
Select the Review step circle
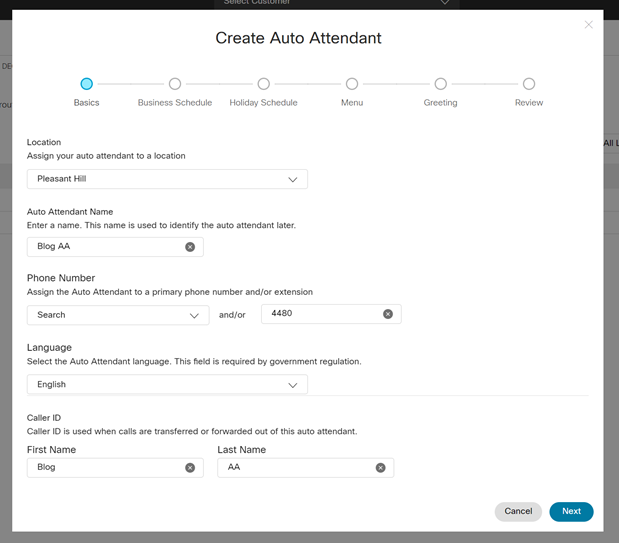point(529,84)
